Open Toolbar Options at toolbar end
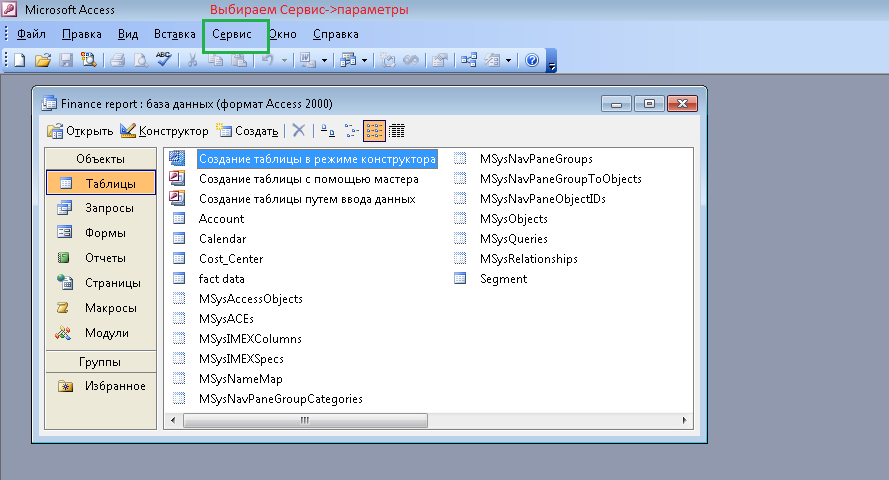 click(552, 61)
